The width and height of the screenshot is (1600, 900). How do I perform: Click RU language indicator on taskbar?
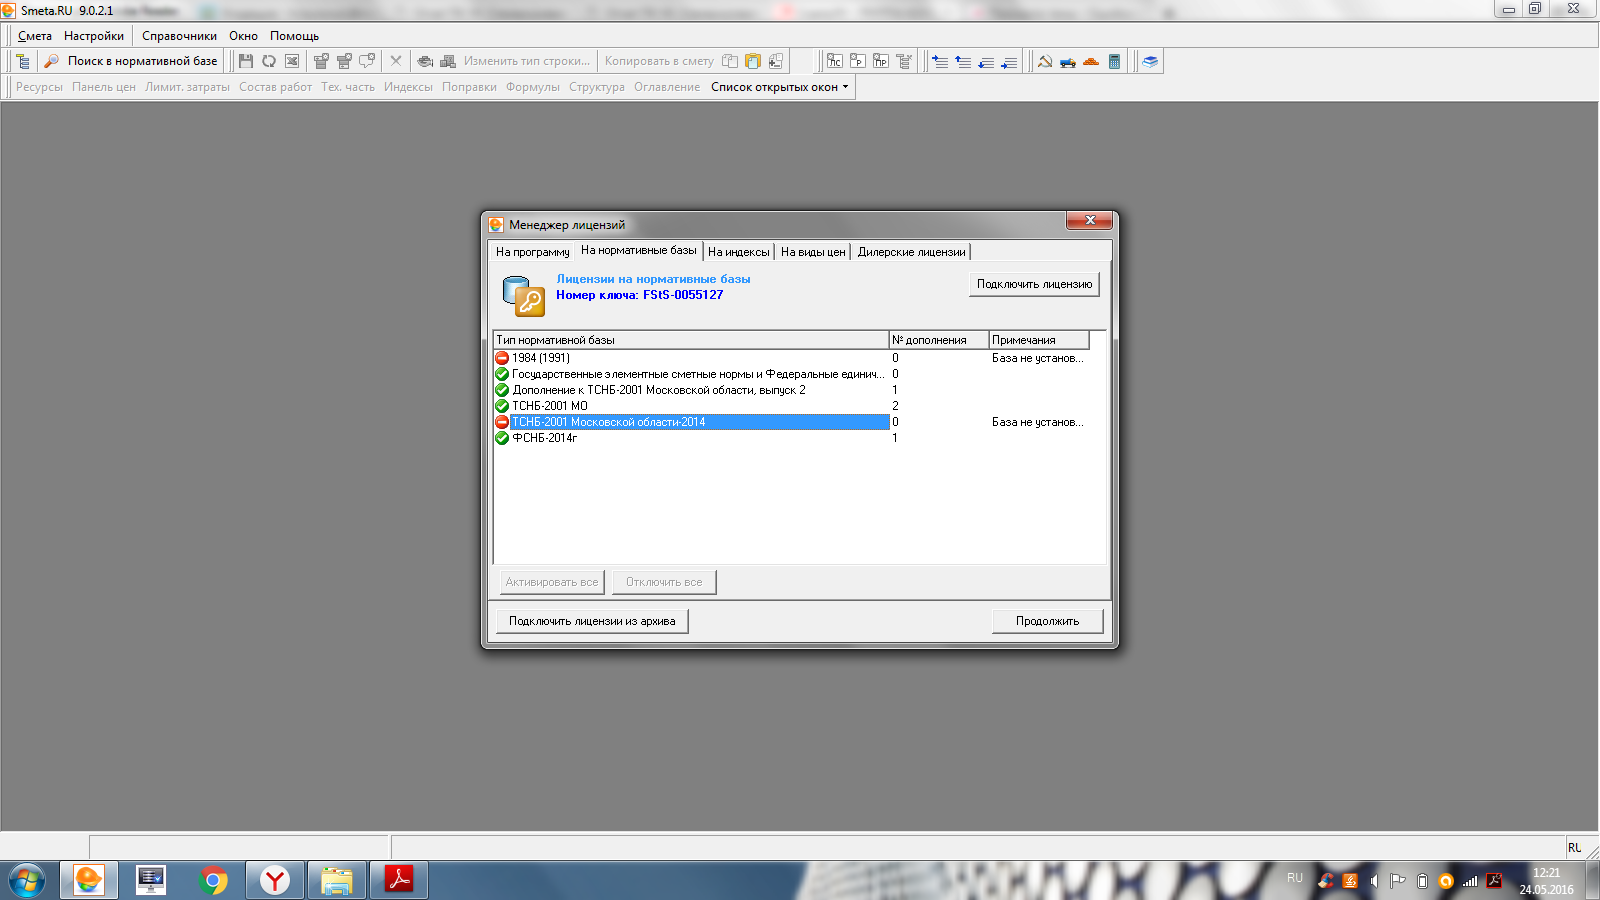(x=1295, y=878)
